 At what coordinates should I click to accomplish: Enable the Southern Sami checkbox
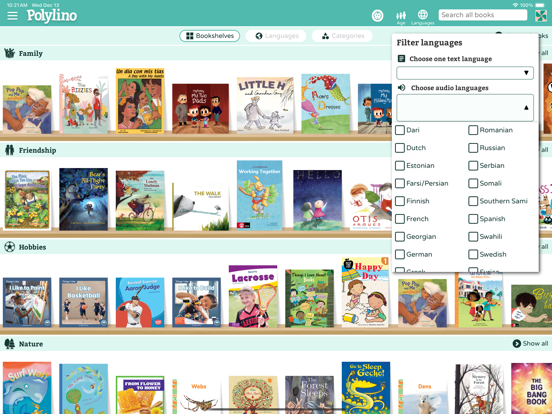473,201
